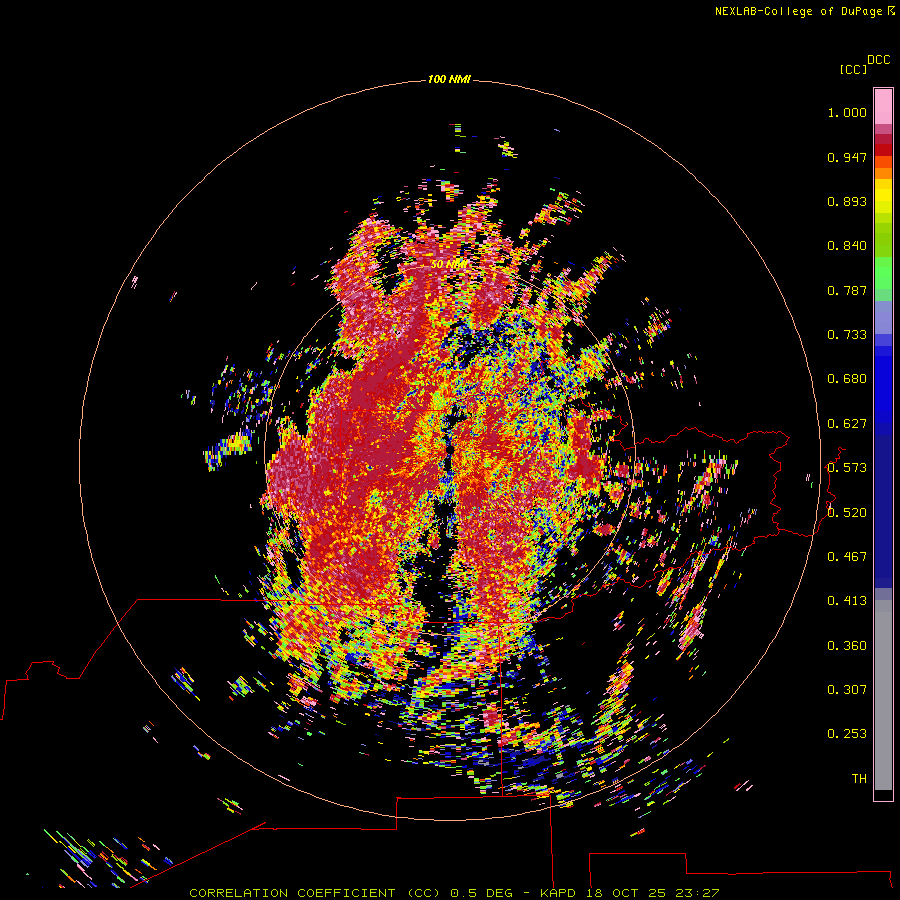Select the 0.253 legend value
Image resolution: width=900 pixels, height=900 pixels.
tap(847, 734)
